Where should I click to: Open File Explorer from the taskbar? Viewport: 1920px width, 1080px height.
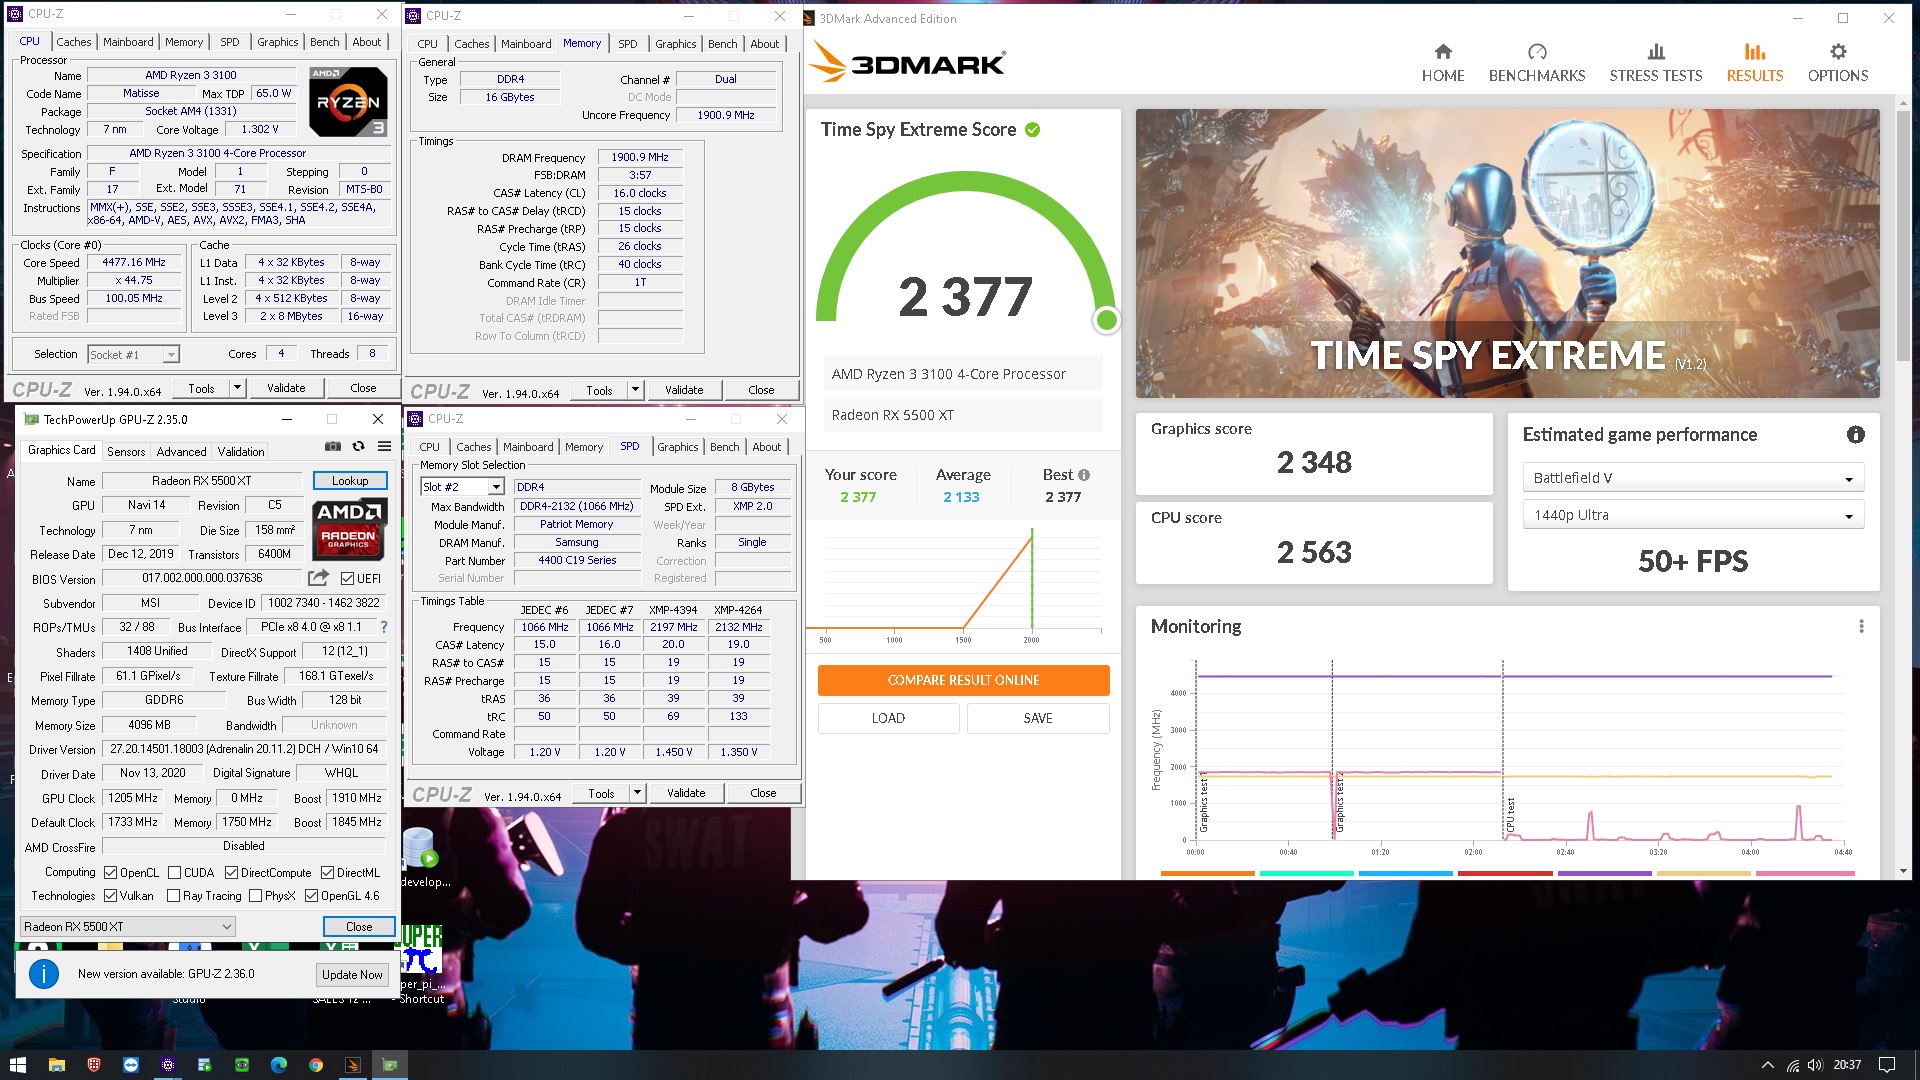coord(57,1065)
